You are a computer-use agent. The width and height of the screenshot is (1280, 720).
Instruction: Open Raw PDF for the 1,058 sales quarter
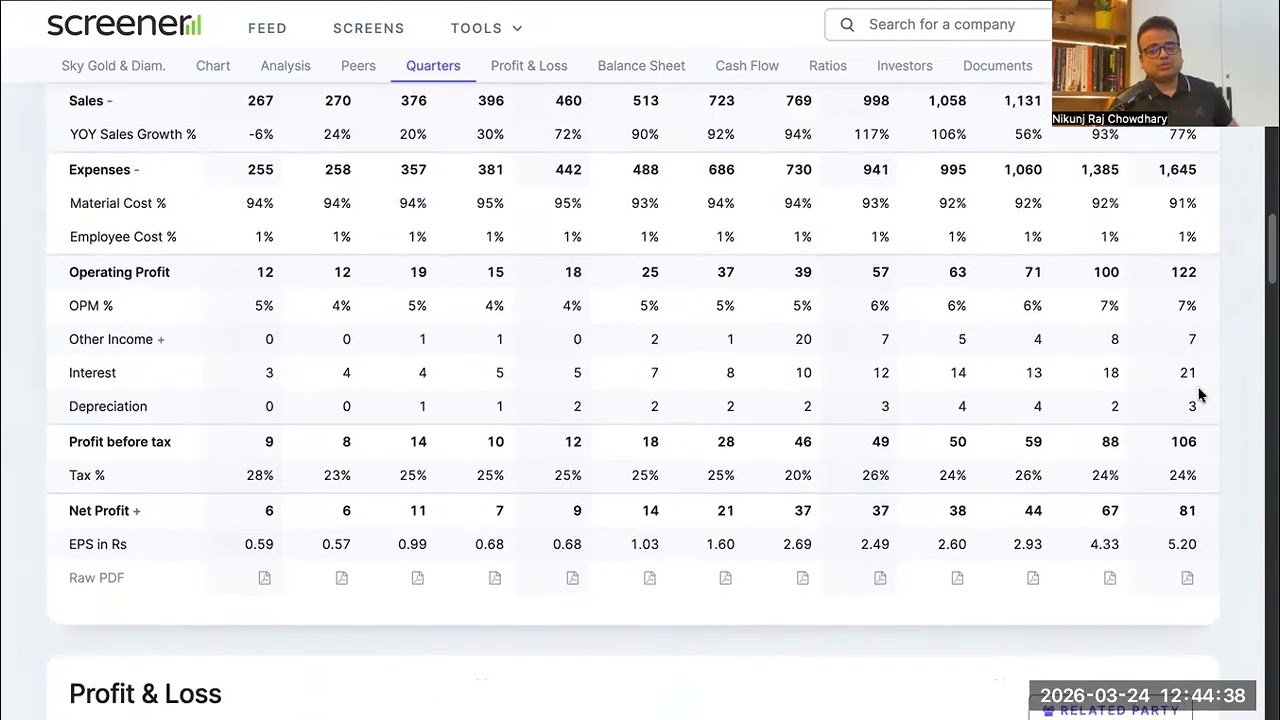pos(957,578)
